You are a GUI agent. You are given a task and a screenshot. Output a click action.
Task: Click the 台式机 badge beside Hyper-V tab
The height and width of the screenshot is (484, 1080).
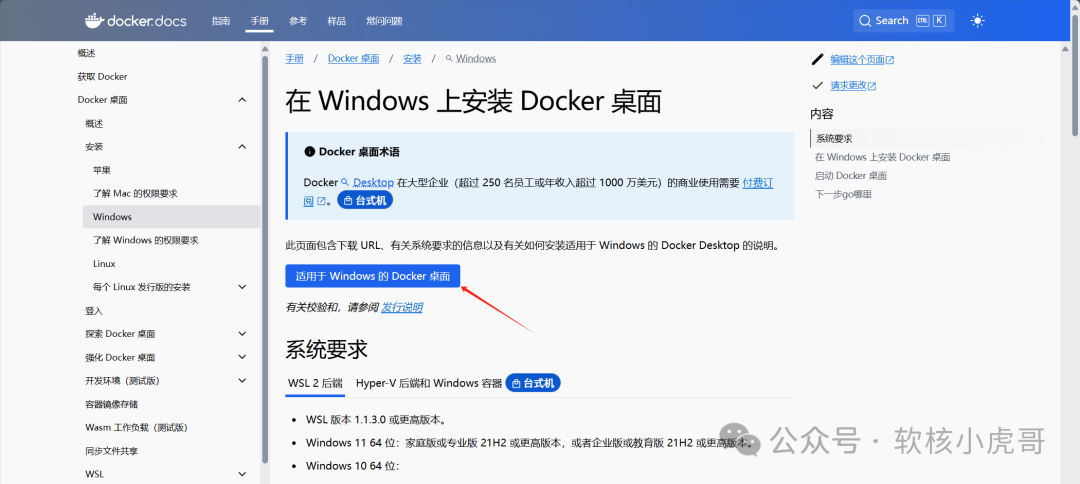(533, 383)
